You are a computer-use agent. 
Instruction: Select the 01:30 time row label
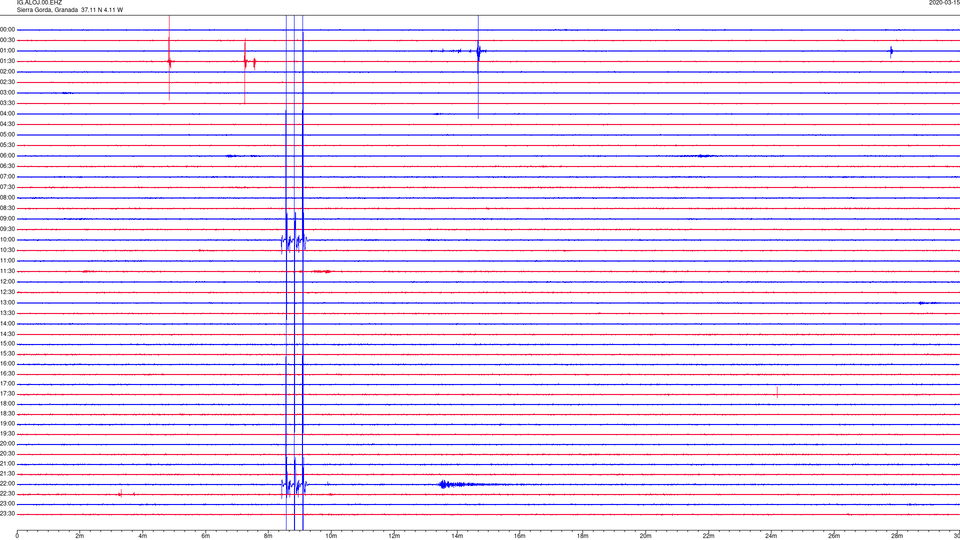(x=8, y=61)
